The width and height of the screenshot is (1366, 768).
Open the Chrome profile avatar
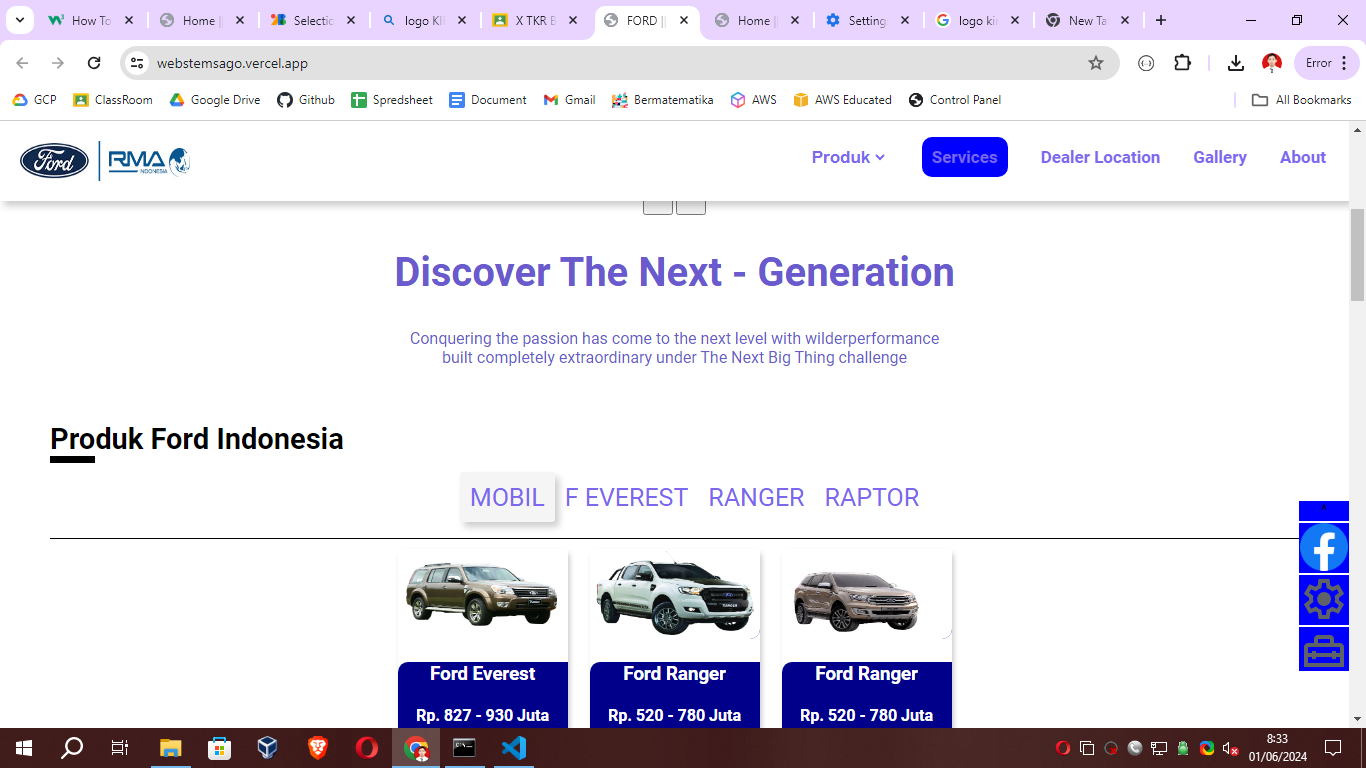tap(1272, 63)
